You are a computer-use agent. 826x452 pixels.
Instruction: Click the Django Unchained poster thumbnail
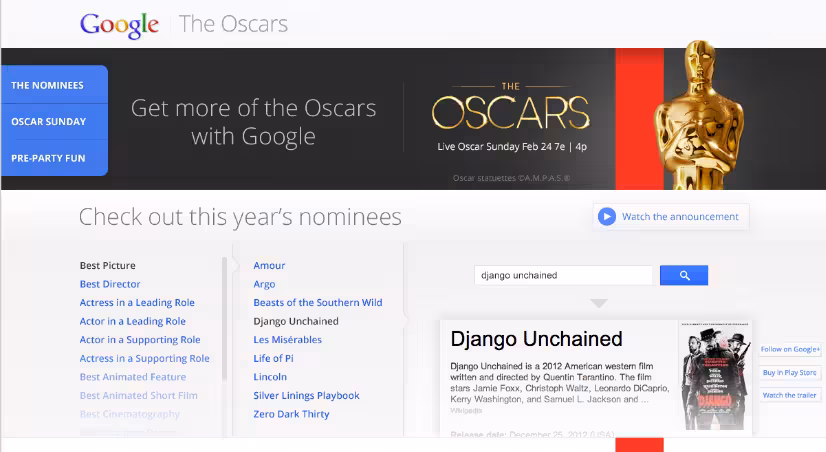715,377
